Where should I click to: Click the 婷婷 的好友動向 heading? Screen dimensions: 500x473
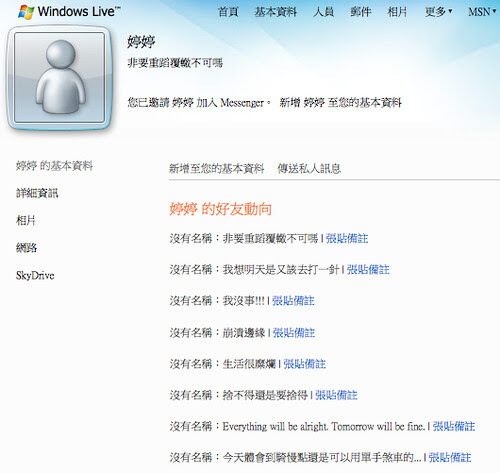[x=220, y=209]
